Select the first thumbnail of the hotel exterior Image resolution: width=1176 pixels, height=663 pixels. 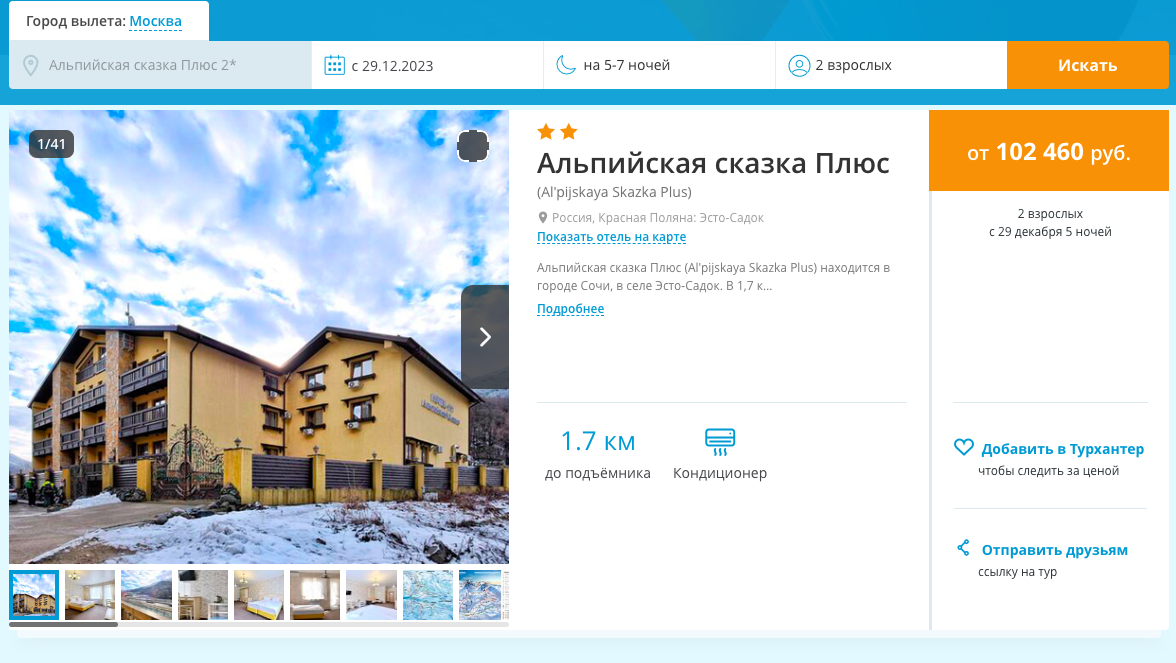34,596
